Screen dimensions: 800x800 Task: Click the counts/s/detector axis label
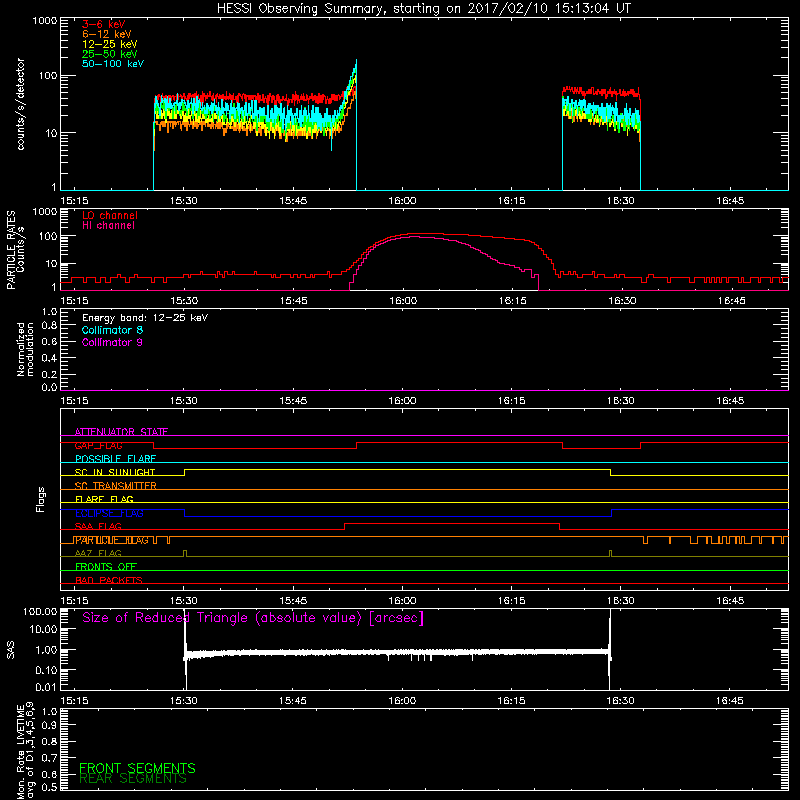pos(20,104)
